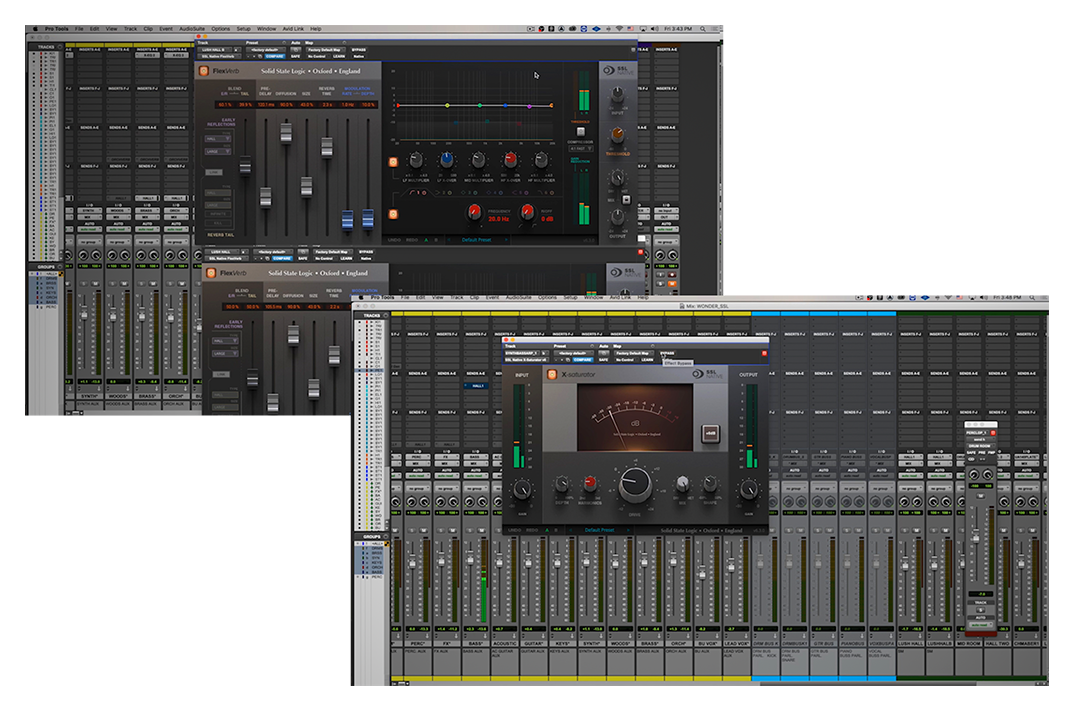The width and height of the screenshot is (1080, 718).
Task: Click the red Harmonics knob in X-Saturator
Action: pyautogui.click(x=590, y=483)
